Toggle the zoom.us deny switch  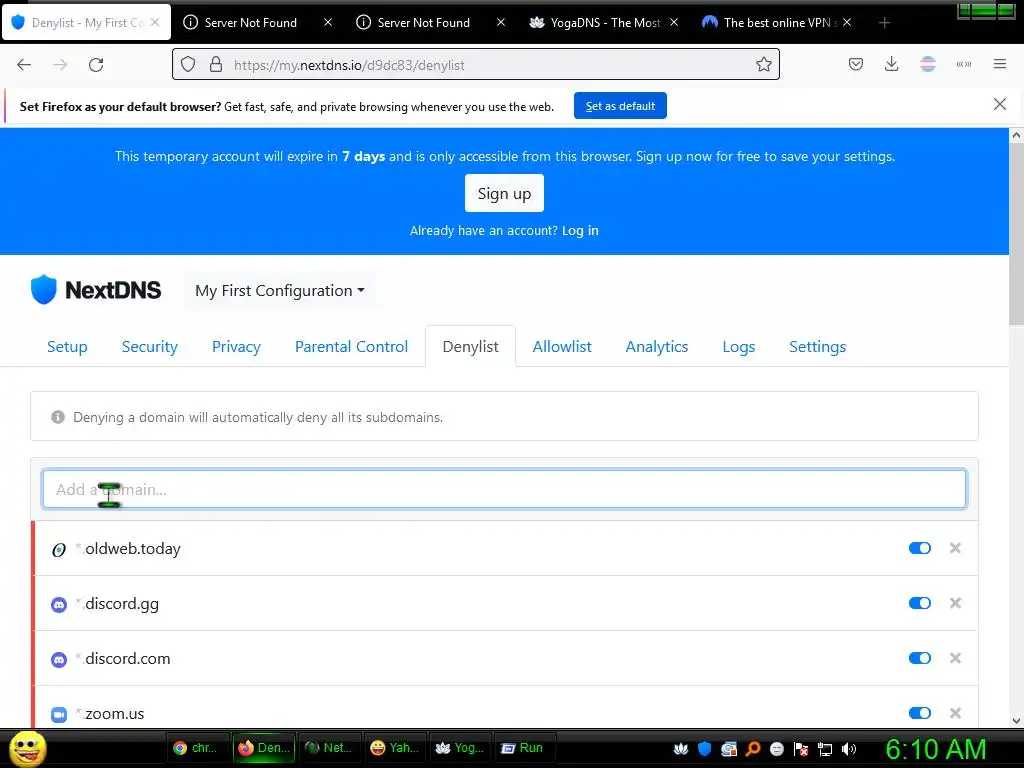click(x=920, y=712)
